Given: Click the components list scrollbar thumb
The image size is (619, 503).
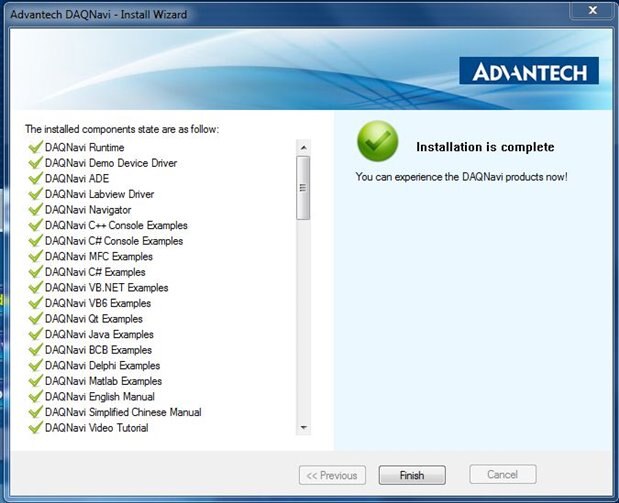Looking at the screenshot, I should coord(303,188).
